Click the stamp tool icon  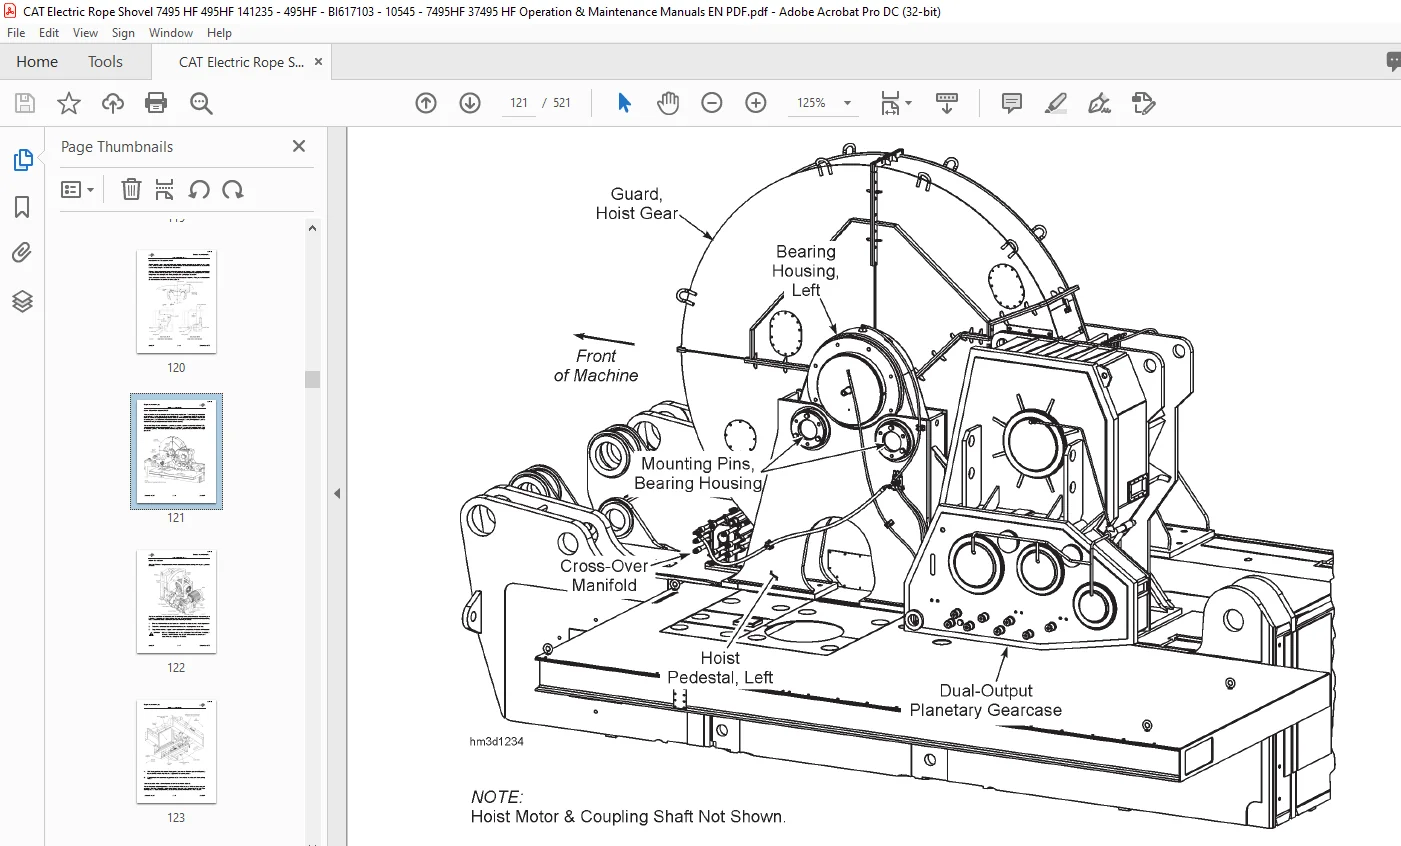click(x=1144, y=103)
